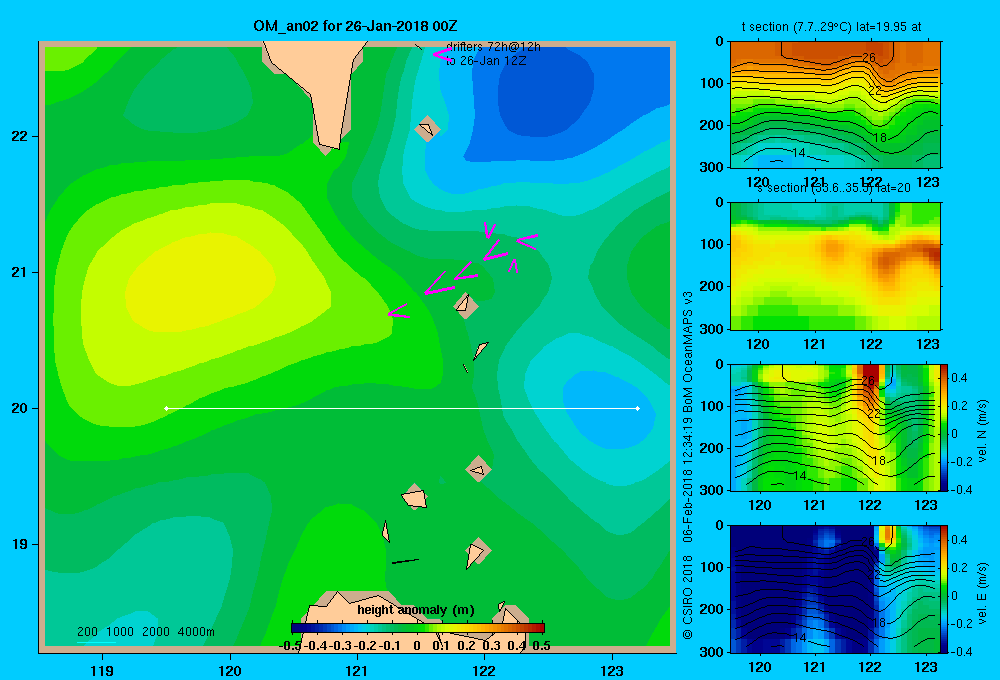Click the dark blue low-anomaly region near the top
The image size is (1000, 680).
tap(545, 89)
